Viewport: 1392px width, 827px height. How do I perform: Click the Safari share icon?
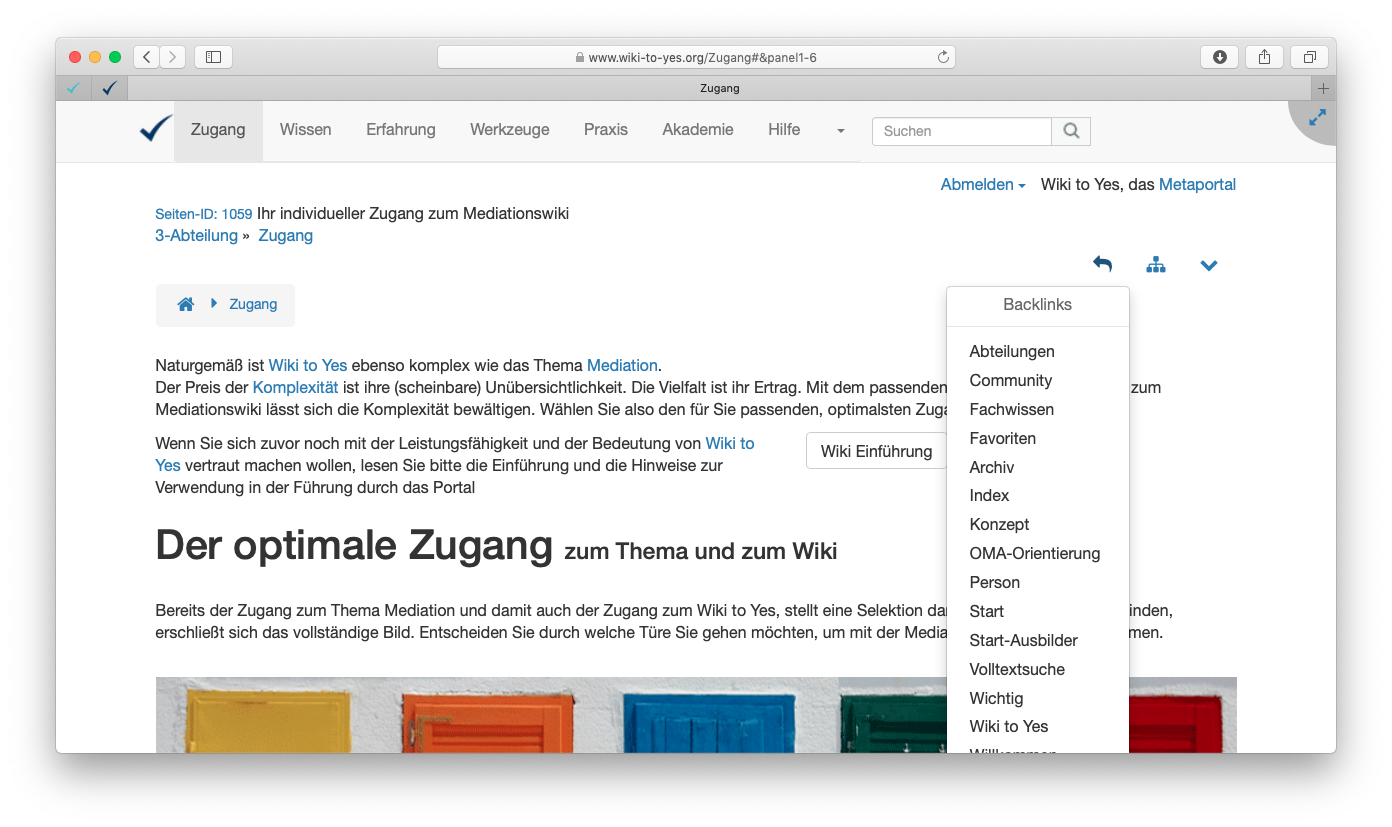click(1264, 57)
